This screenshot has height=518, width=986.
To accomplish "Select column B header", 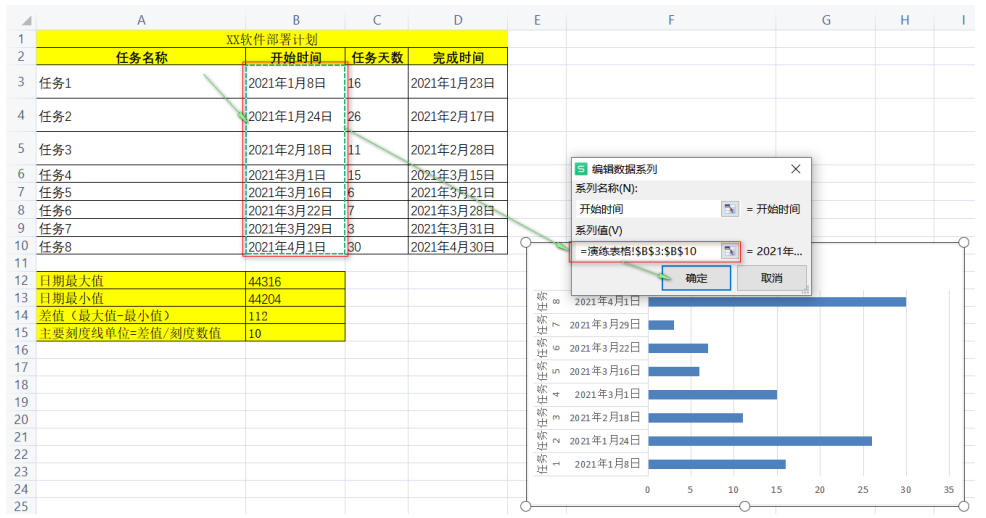I will [295, 20].
